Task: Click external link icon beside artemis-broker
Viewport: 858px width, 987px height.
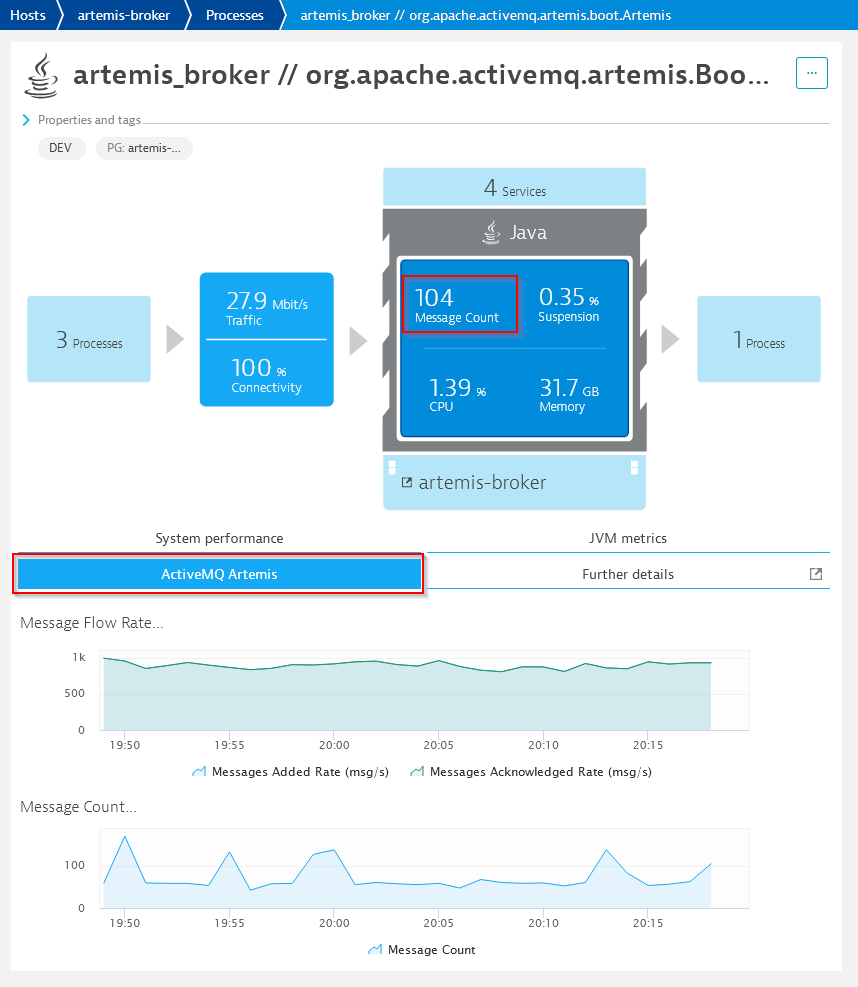Action: tap(407, 482)
